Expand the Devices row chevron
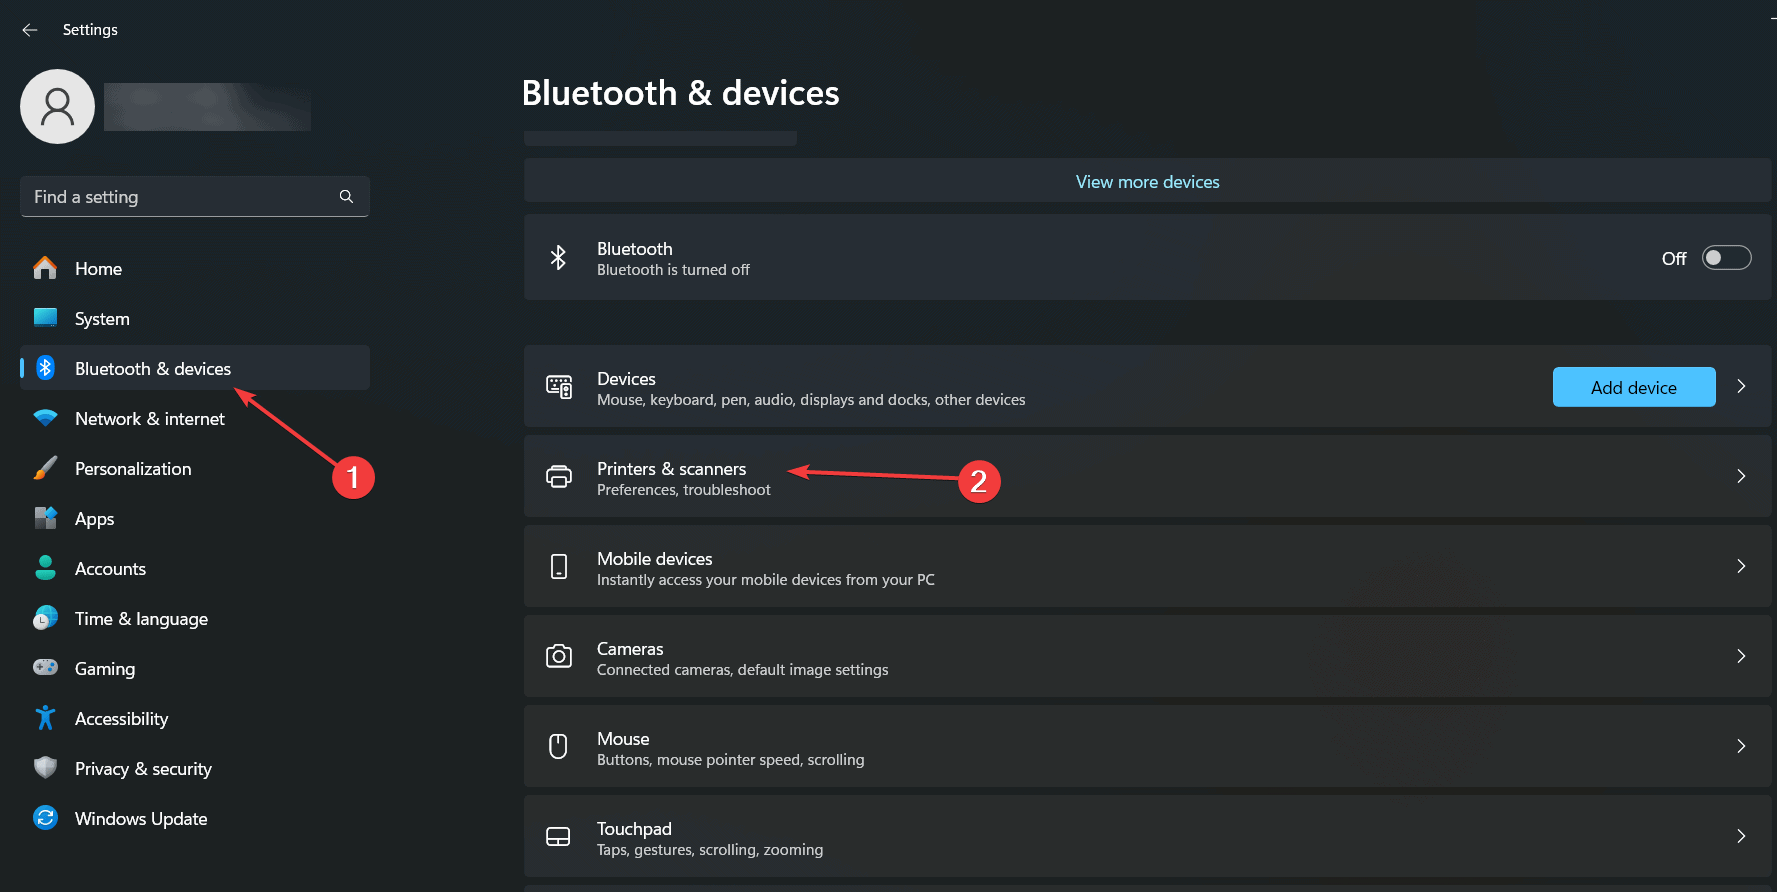 [1741, 386]
